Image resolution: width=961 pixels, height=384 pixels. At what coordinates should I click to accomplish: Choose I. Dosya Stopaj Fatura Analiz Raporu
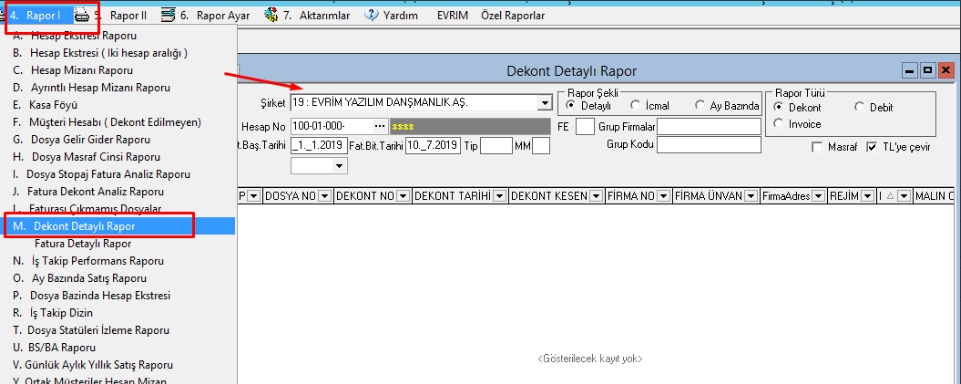coord(118,175)
